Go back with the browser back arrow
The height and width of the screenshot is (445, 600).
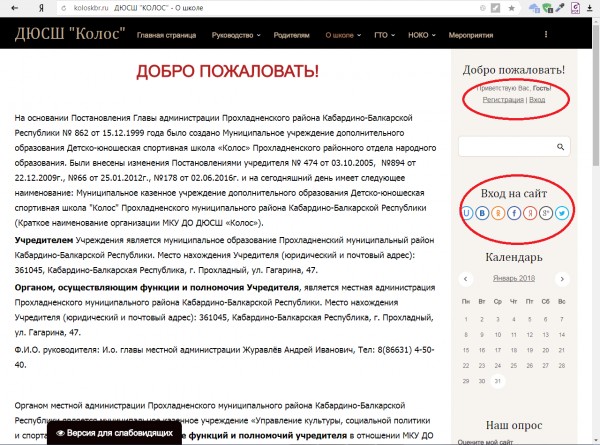tap(15, 8)
